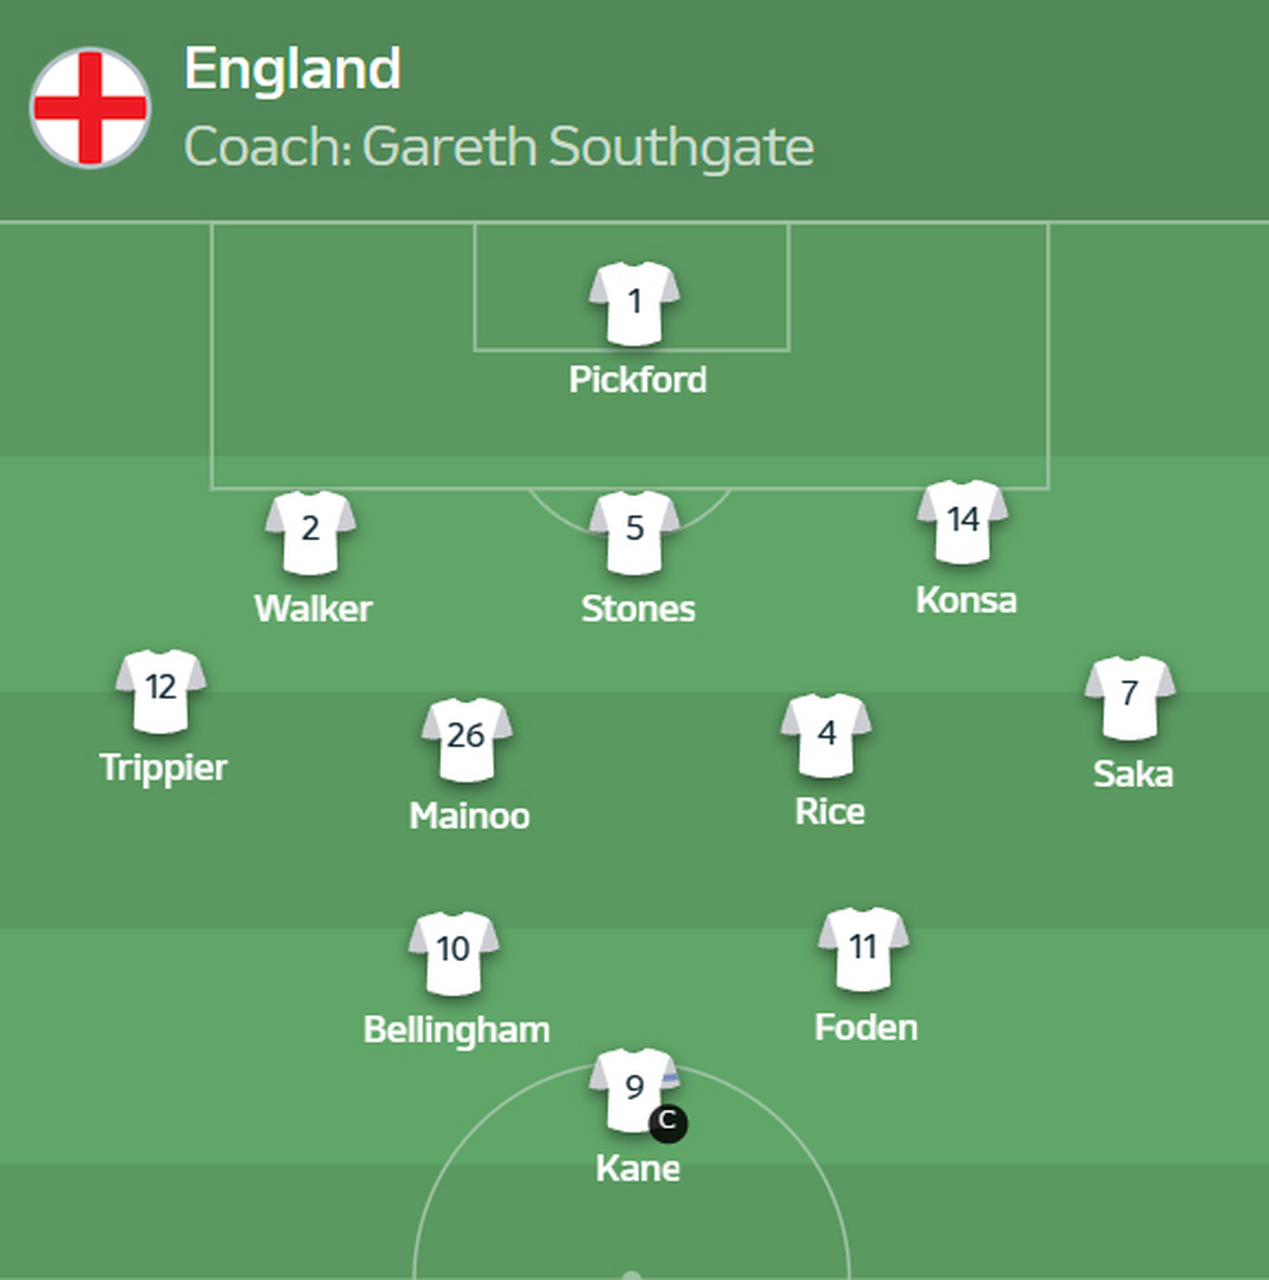Click the England flag icon

(90, 107)
